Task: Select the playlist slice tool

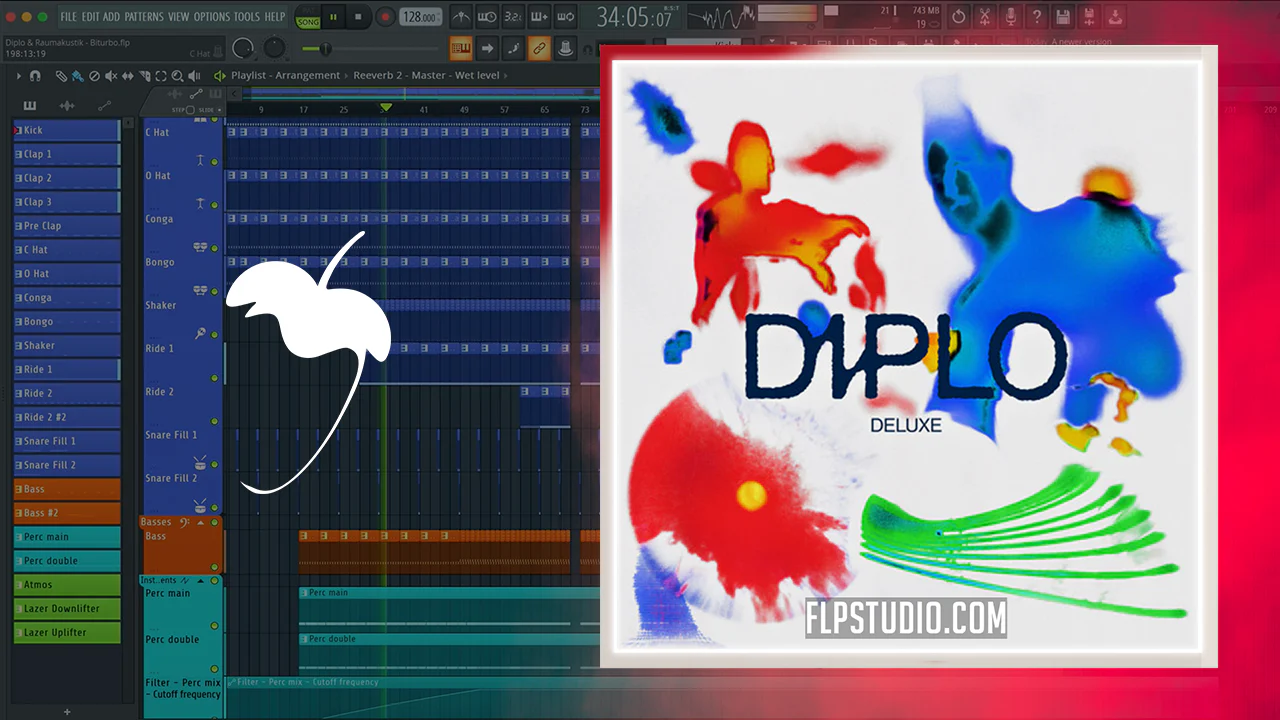Action: click(144, 76)
